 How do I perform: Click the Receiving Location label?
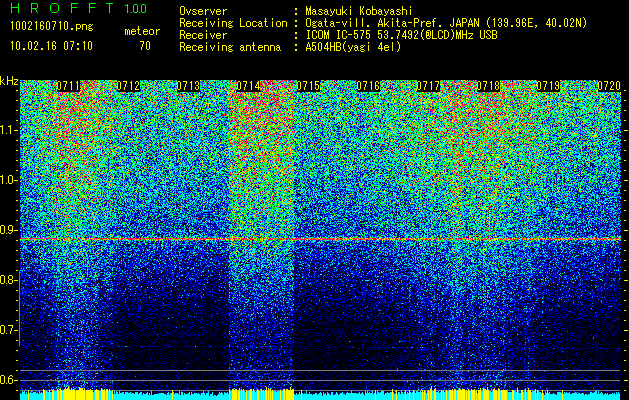coord(233,23)
